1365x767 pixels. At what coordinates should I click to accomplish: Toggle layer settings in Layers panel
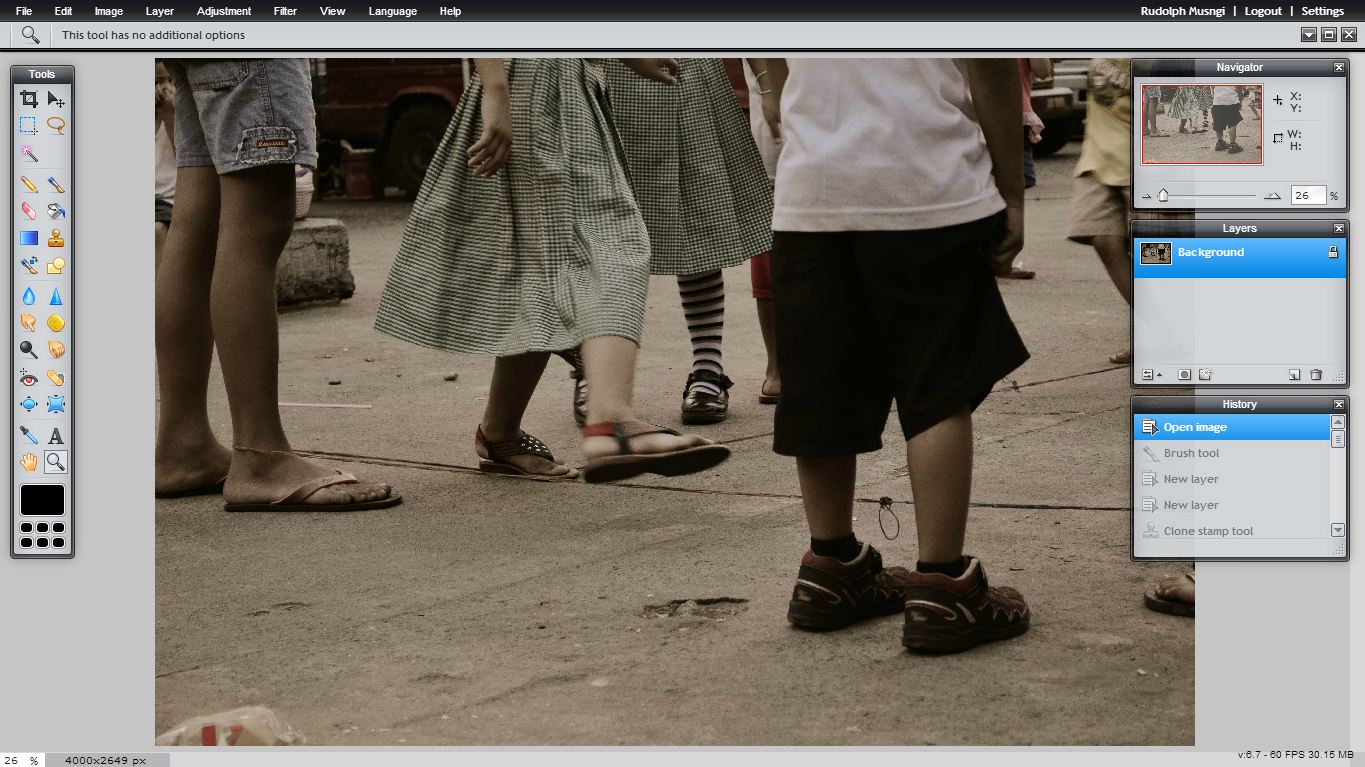tap(1151, 375)
